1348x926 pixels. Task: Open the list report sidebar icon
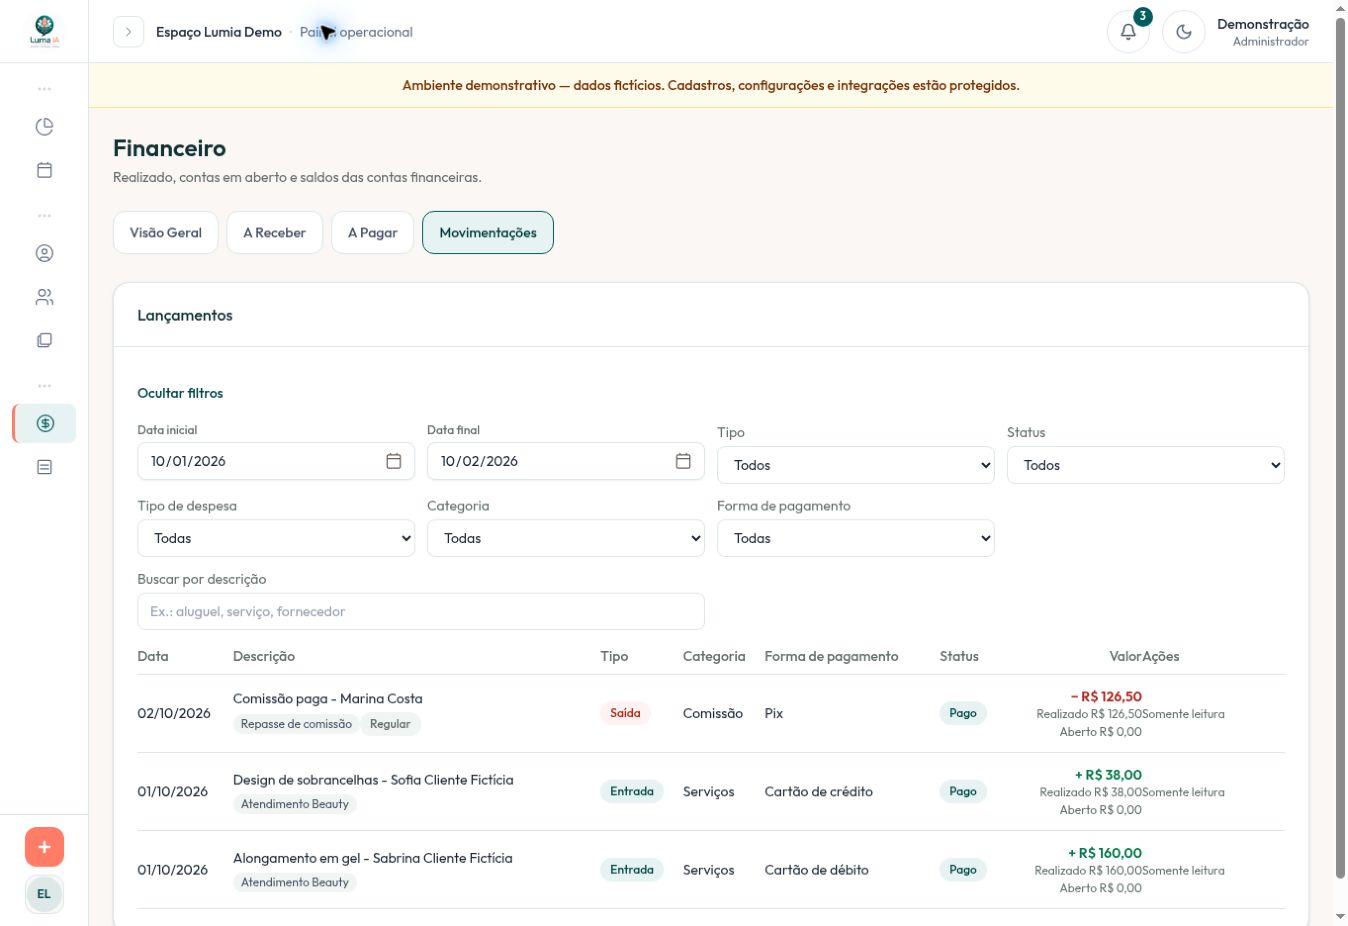(44, 467)
